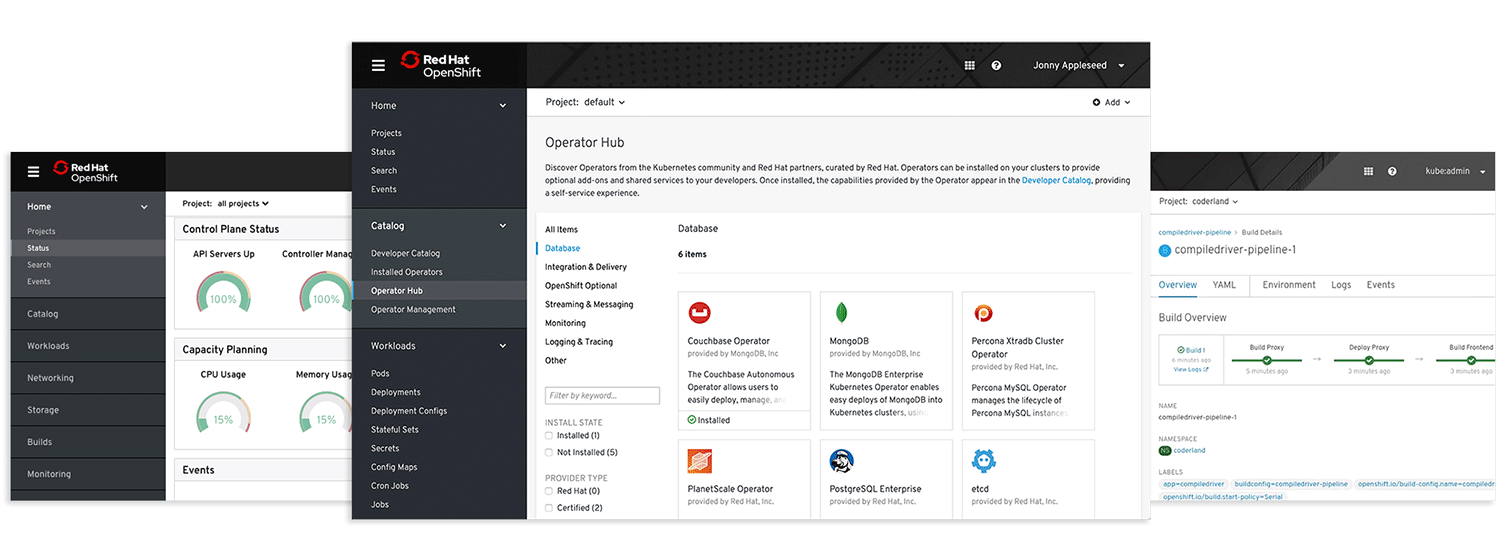Screen dimensions: 1500x557
Task: Switch to the YAML tab
Action: point(1224,285)
